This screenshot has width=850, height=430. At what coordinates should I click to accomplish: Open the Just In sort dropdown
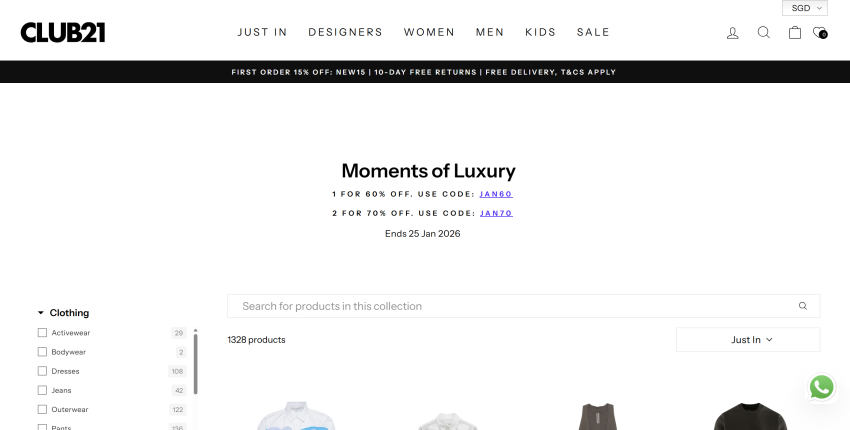pos(748,340)
